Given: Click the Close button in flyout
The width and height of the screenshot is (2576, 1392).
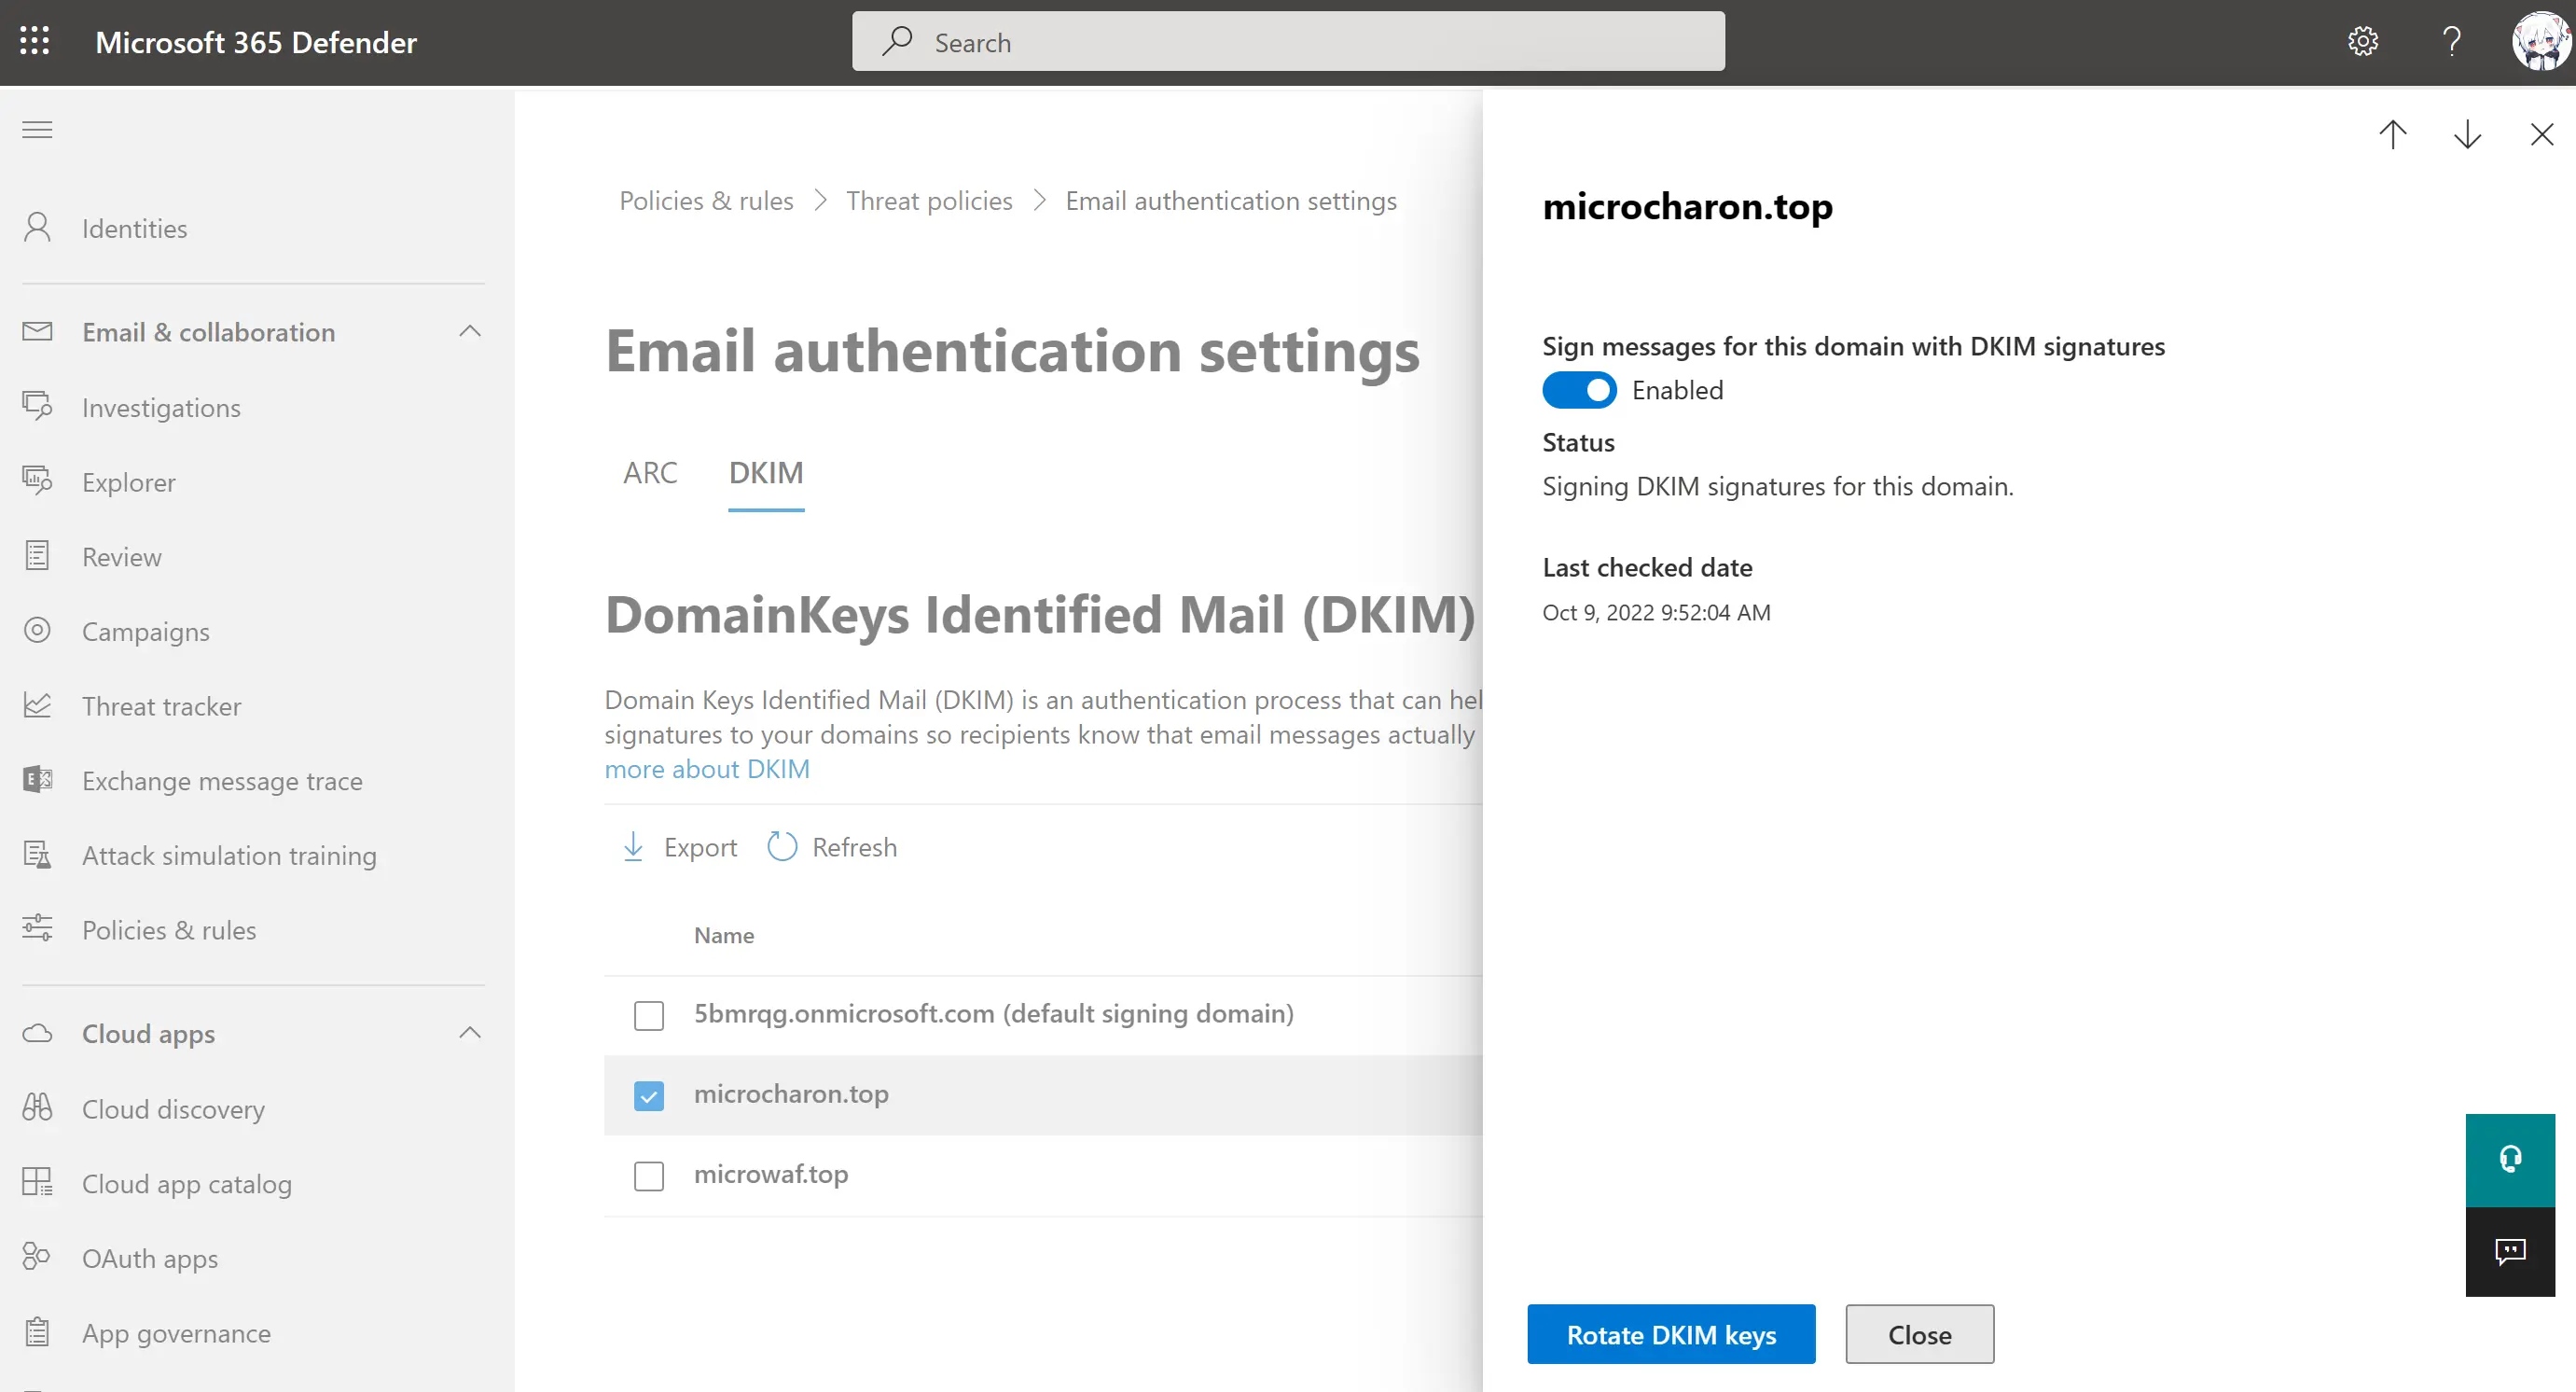Looking at the screenshot, I should [x=1919, y=1334].
